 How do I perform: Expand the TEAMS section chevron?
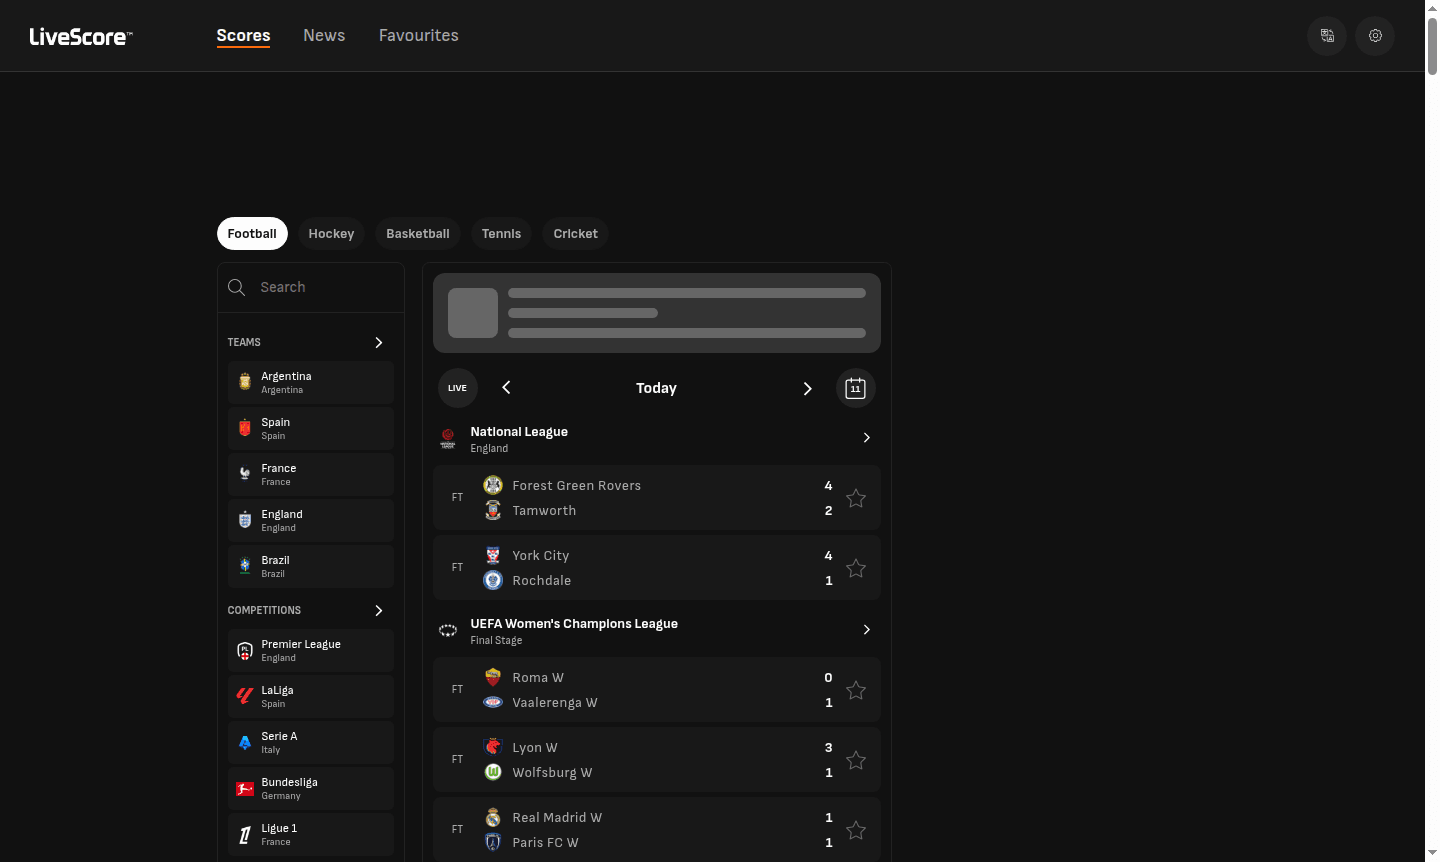tap(378, 342)
